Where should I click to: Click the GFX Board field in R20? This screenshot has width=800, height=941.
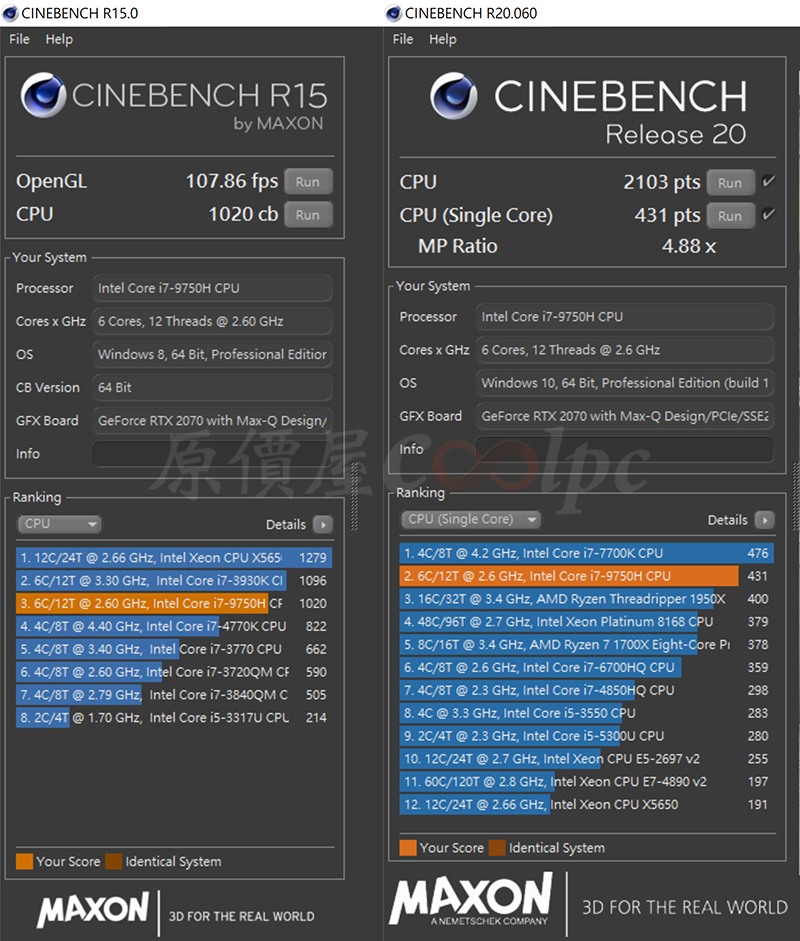[624, 416]
